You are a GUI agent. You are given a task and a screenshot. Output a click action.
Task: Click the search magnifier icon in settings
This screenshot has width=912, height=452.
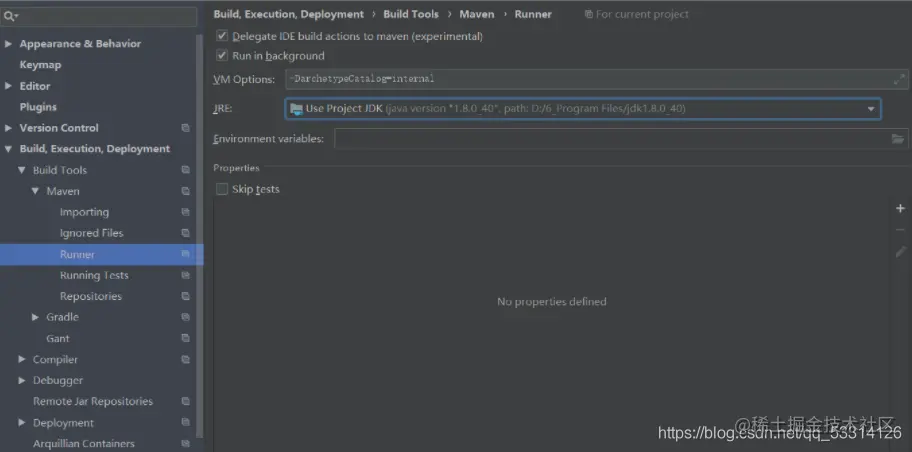tap(9, 16)
